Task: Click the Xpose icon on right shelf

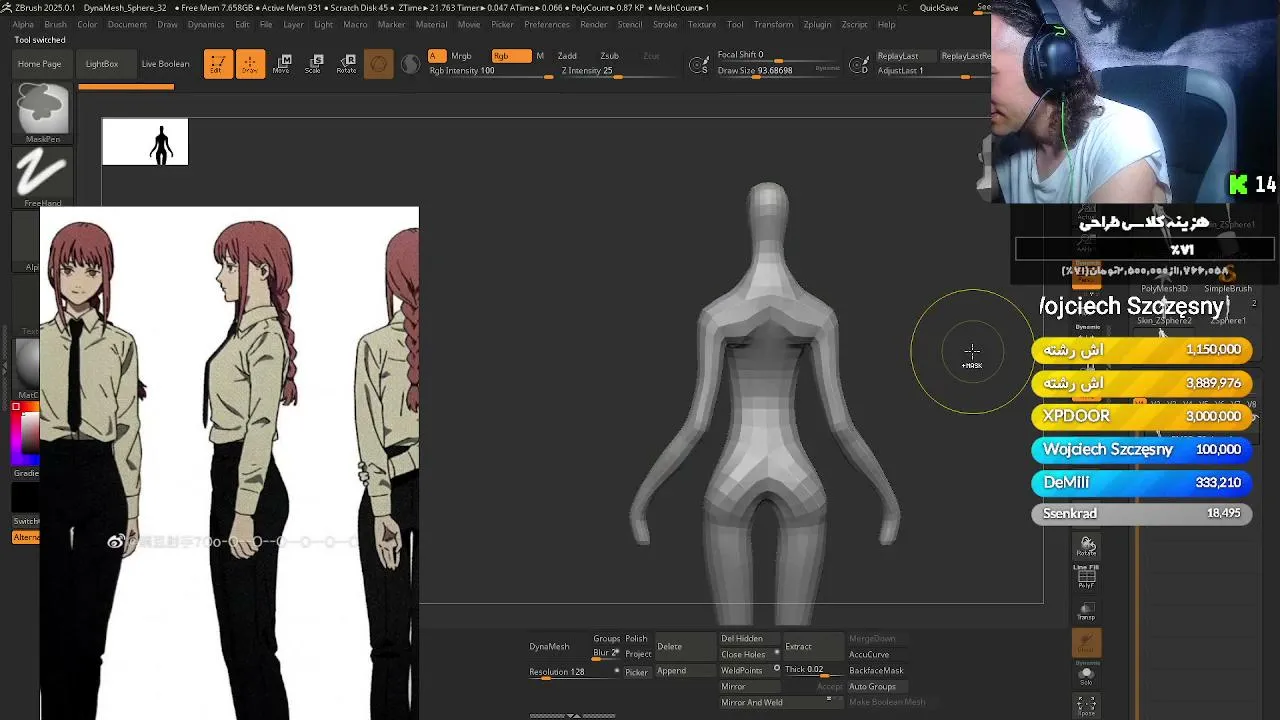Action: pyautogui.click(x=1087, y=706)
